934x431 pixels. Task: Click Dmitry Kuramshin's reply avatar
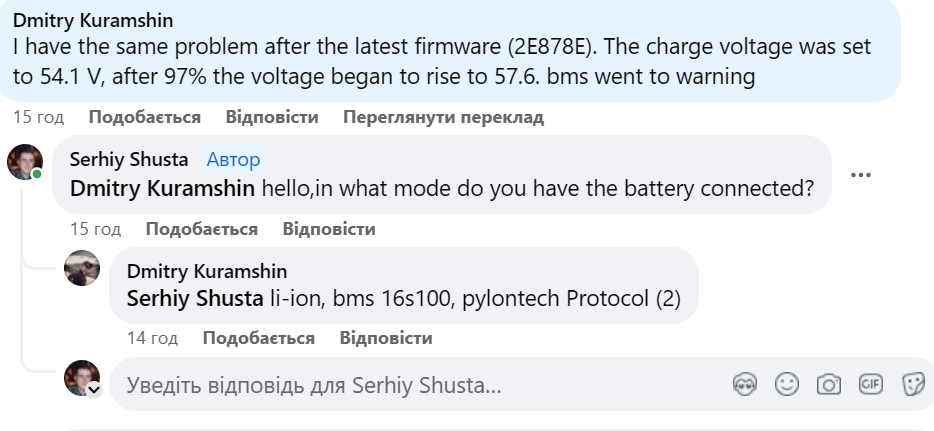[82, 268]
